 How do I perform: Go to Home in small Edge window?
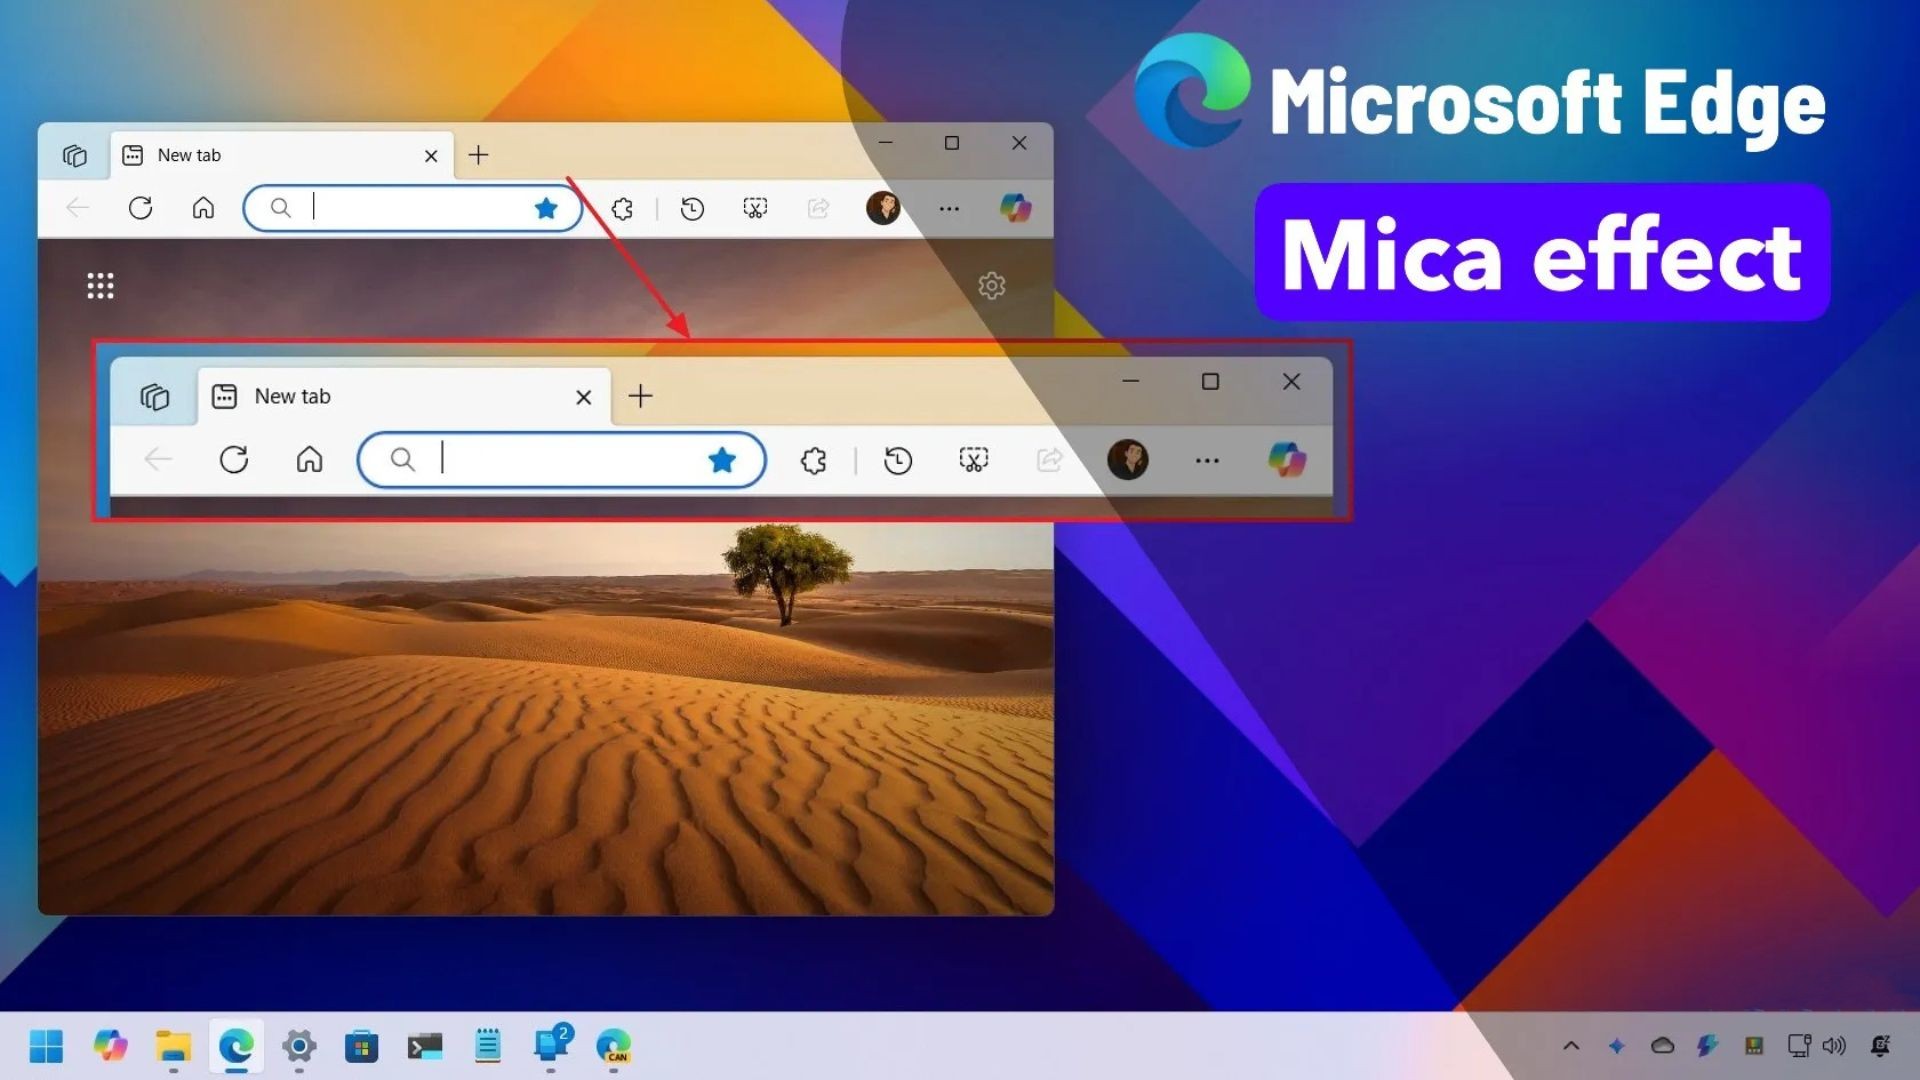point(203,208)
